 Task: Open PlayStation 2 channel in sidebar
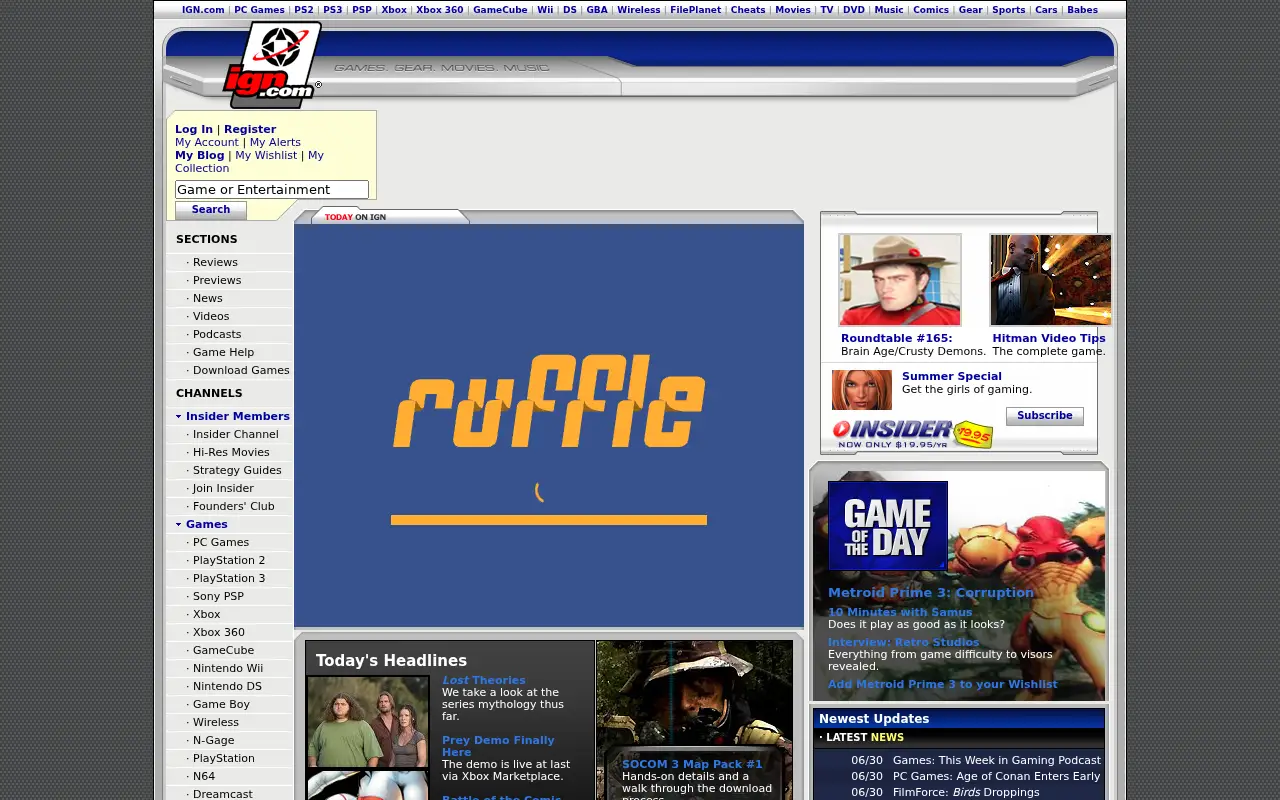click(x=229, y=560)
